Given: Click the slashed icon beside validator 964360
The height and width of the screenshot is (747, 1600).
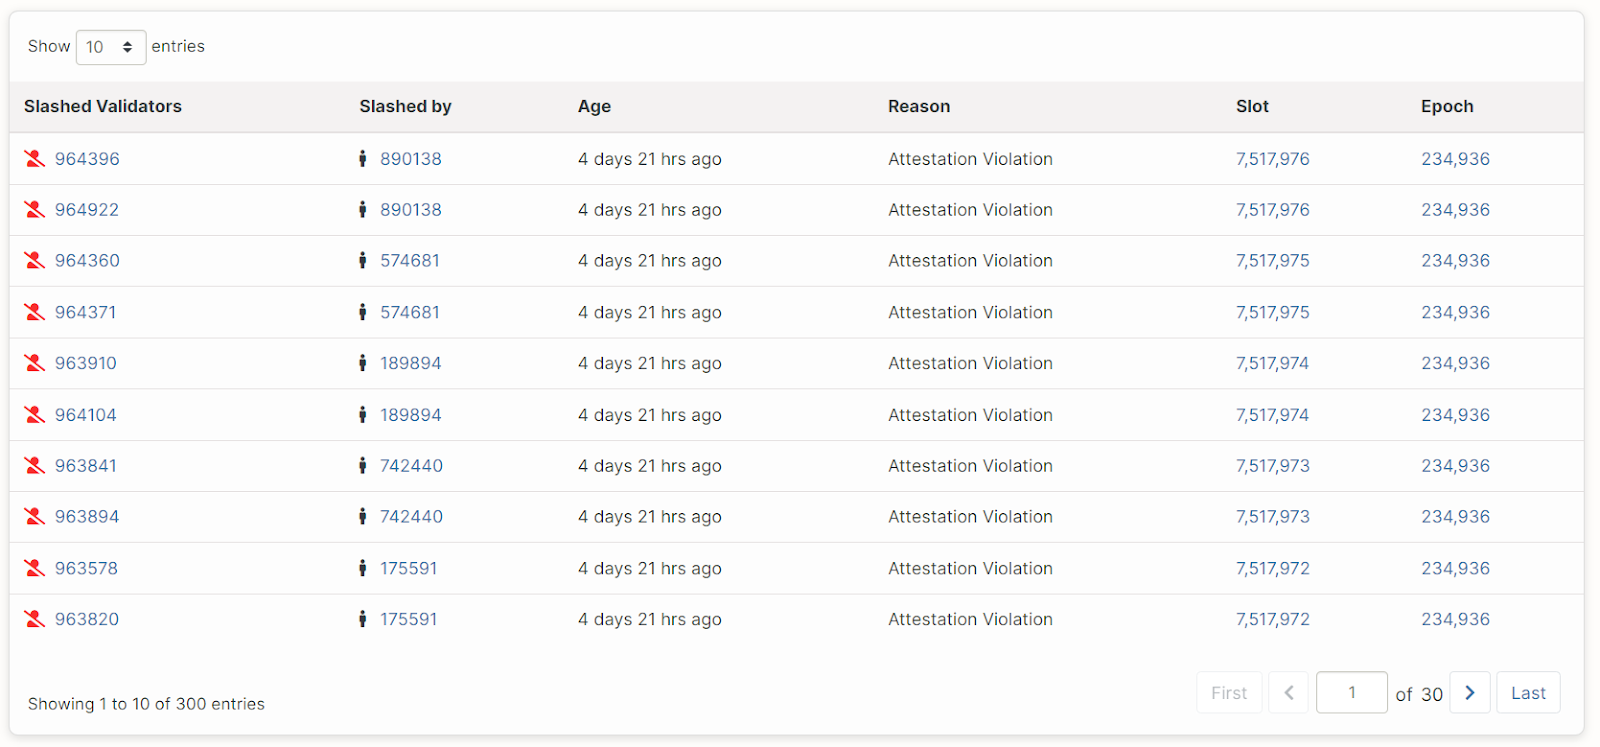Looking at the screenshot, I should click(x=35, y=261).
